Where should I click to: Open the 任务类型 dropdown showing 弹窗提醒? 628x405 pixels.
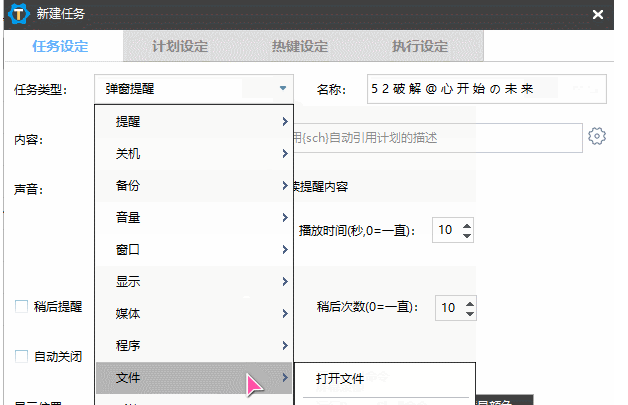coord(195,89)
